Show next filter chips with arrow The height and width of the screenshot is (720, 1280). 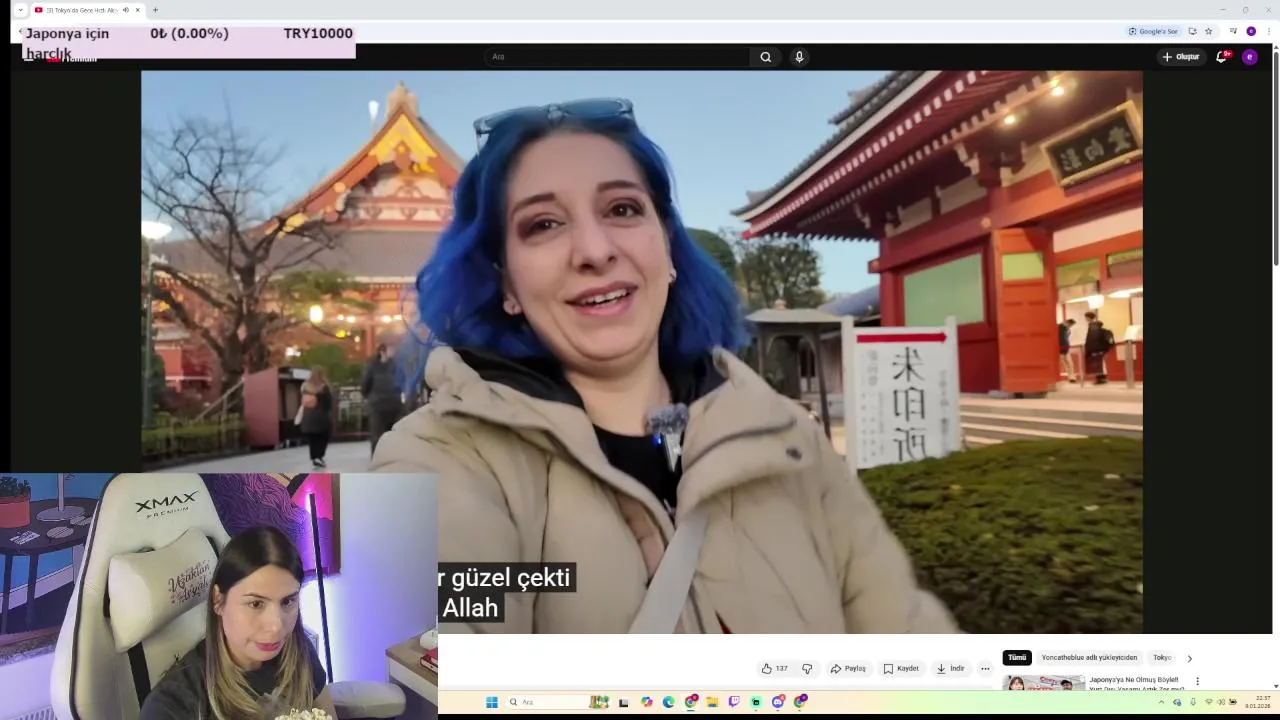pyautogui.click(x=1189, y=658)
